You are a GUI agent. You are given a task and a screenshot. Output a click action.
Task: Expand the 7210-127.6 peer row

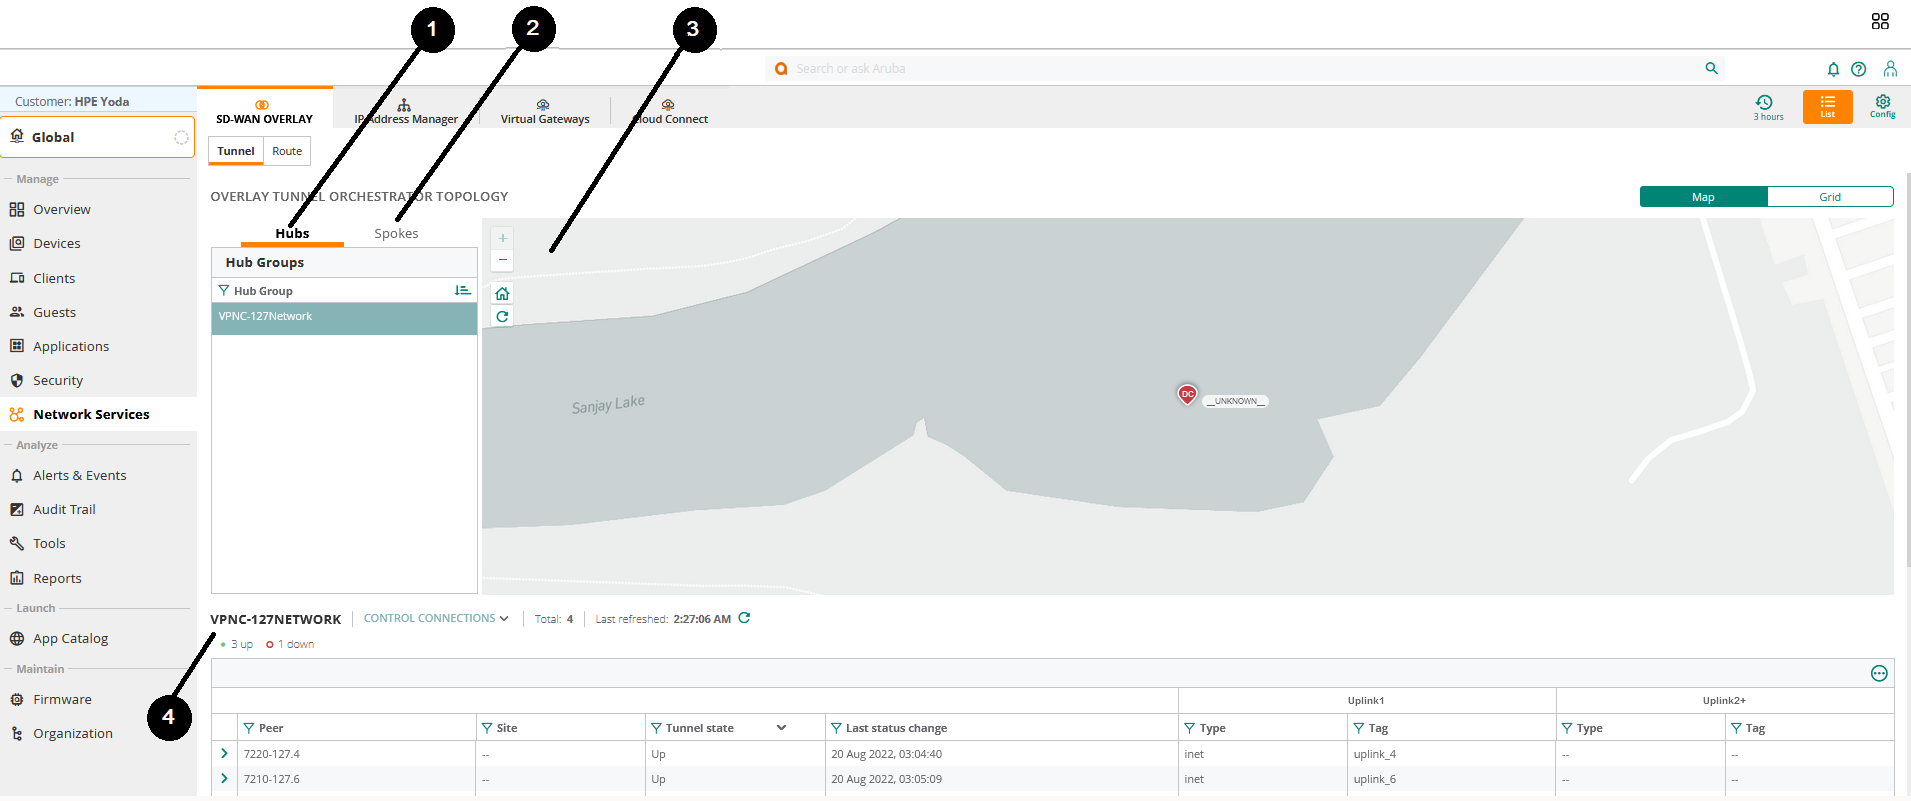click(224, 779)
